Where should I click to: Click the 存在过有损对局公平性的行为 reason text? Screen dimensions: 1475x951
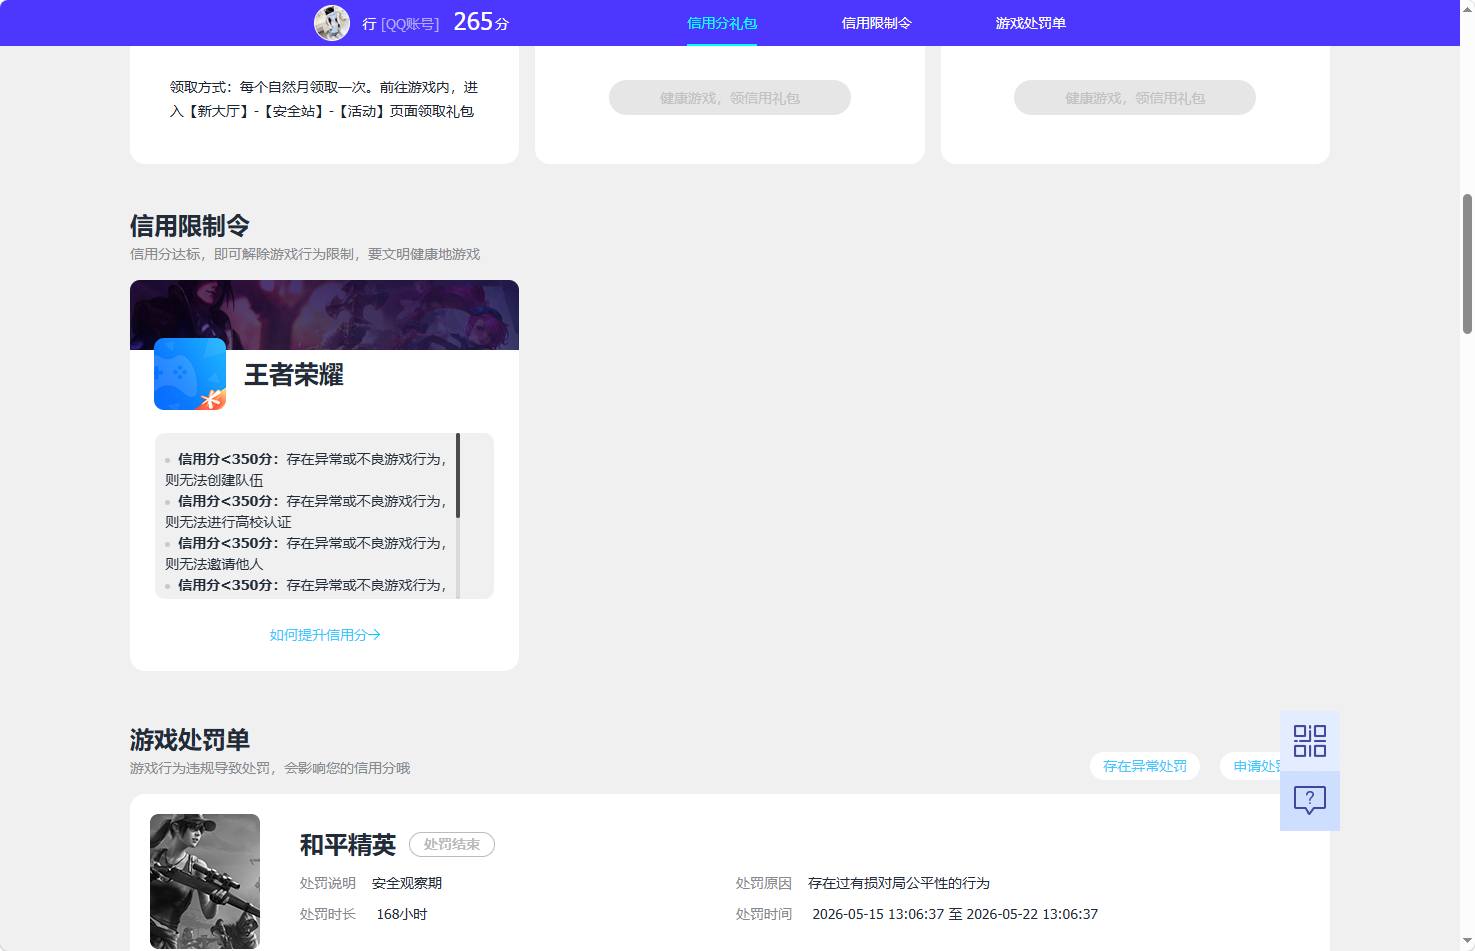tap(899, 883)
